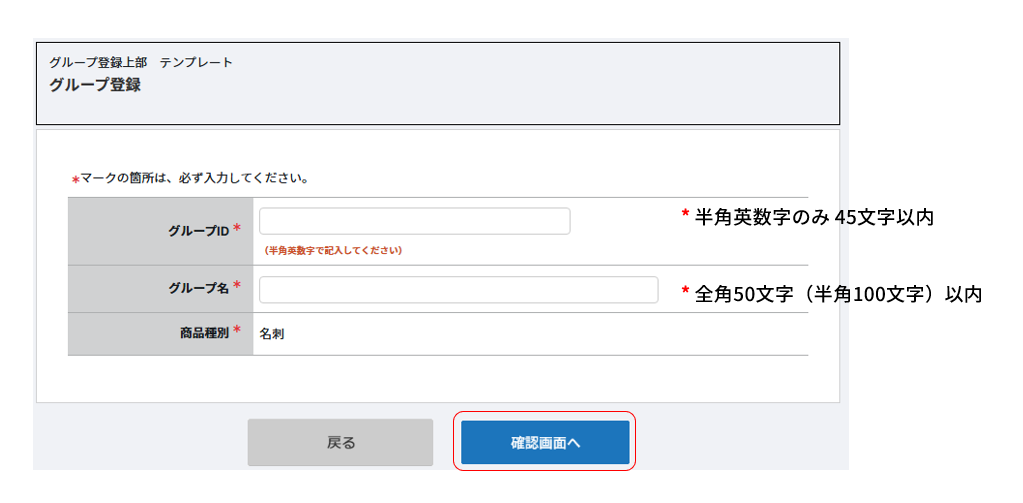Click the グループ登録上部 テンプレート header text
The image size is (1023, 503).
pyautogui.click(x=140, y=62)
